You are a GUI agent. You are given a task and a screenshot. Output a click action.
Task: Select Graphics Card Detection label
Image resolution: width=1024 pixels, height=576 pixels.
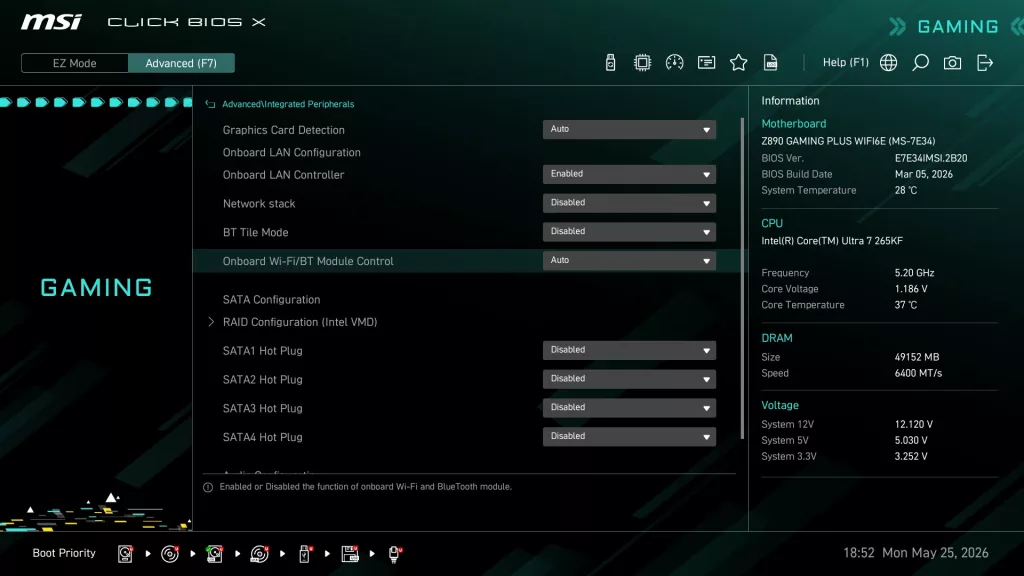click(283, 130)
